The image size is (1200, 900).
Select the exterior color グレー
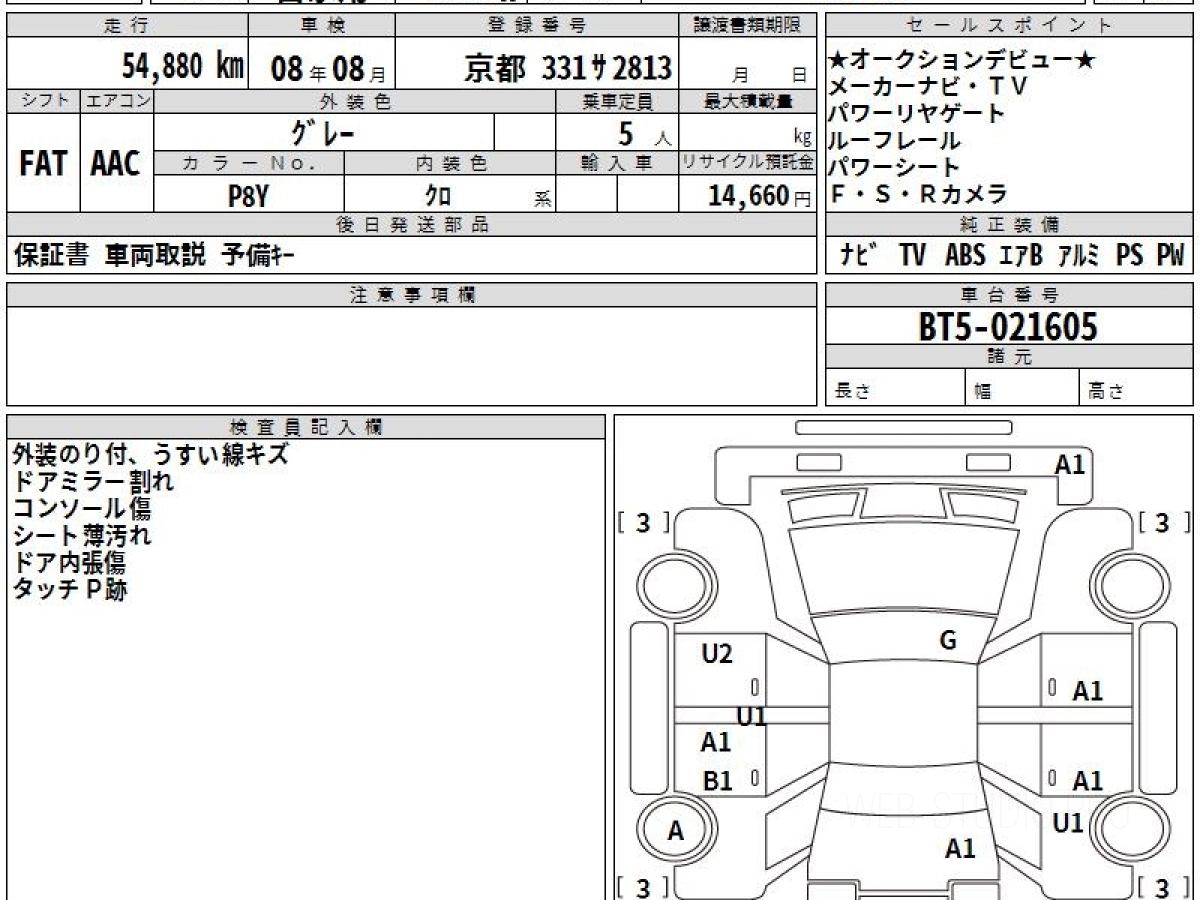(323, 132)
